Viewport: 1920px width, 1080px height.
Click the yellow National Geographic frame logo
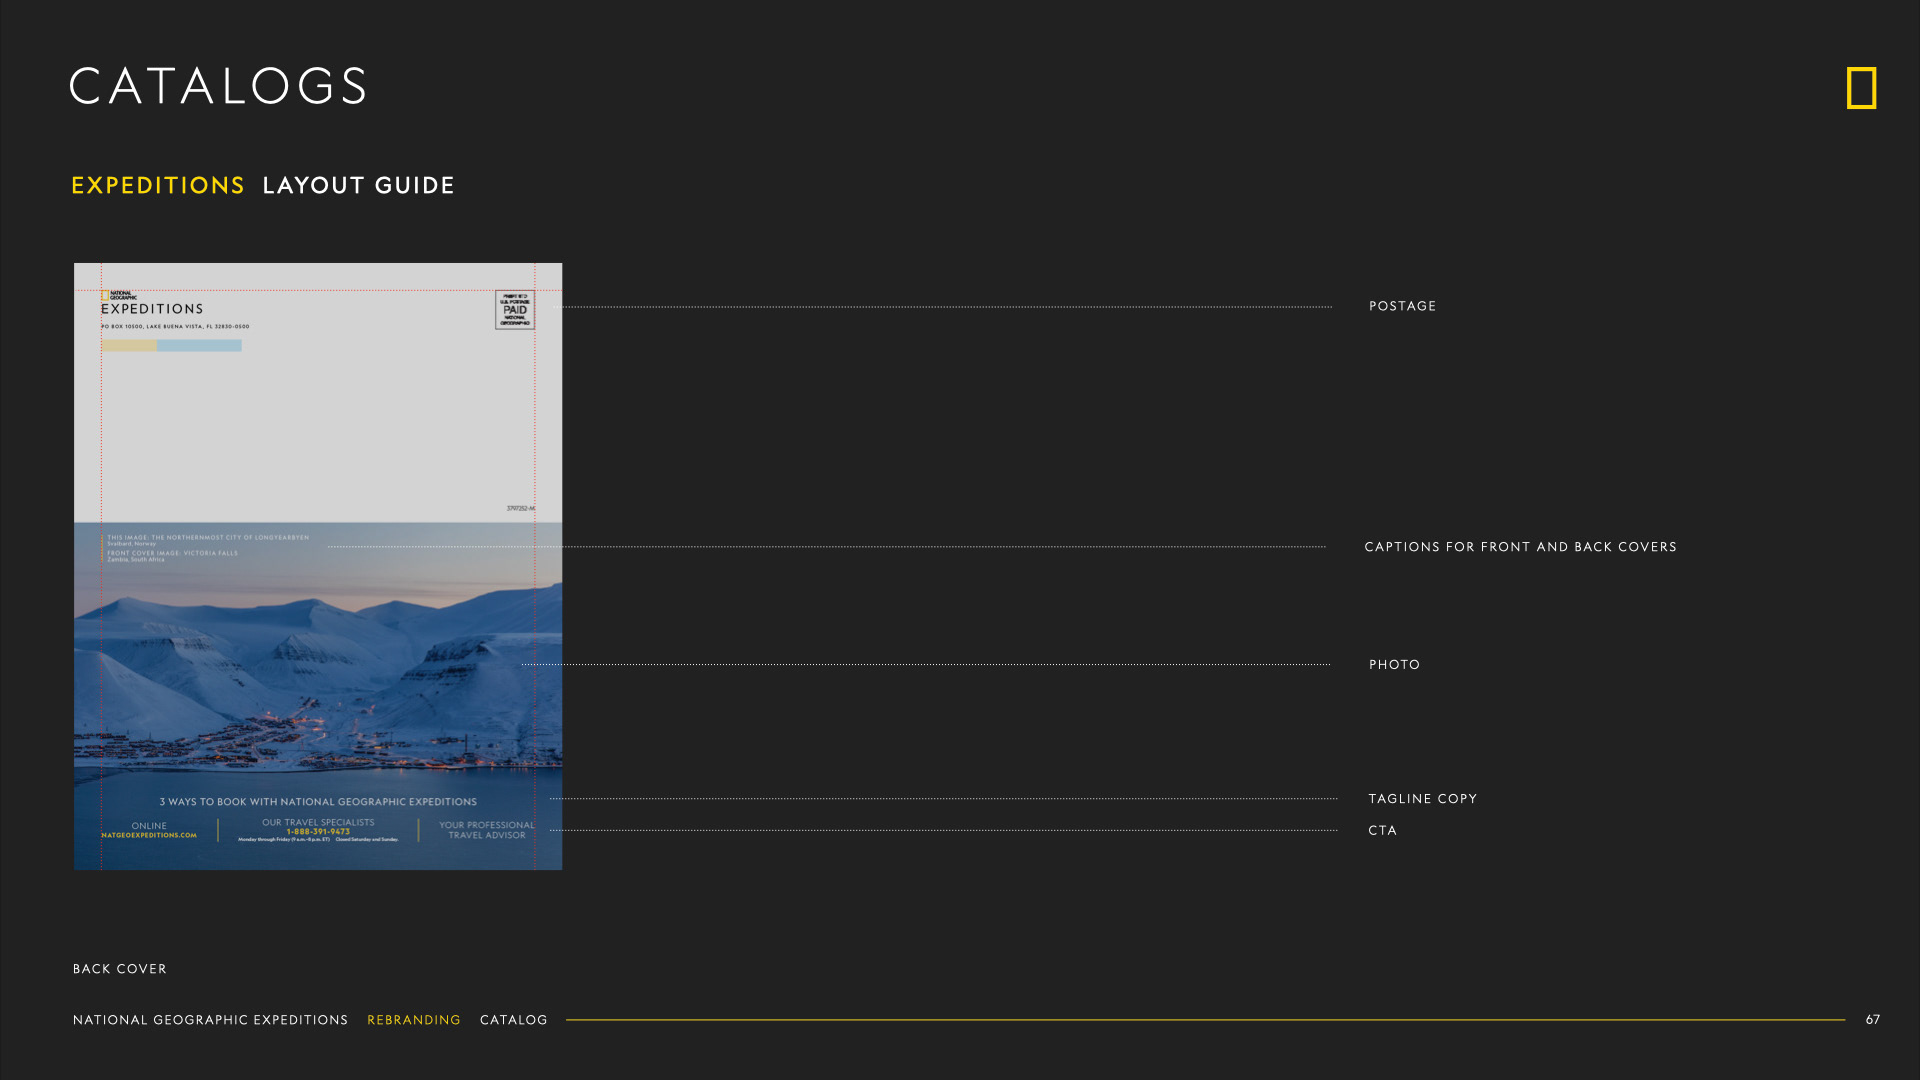(1861, 88)
